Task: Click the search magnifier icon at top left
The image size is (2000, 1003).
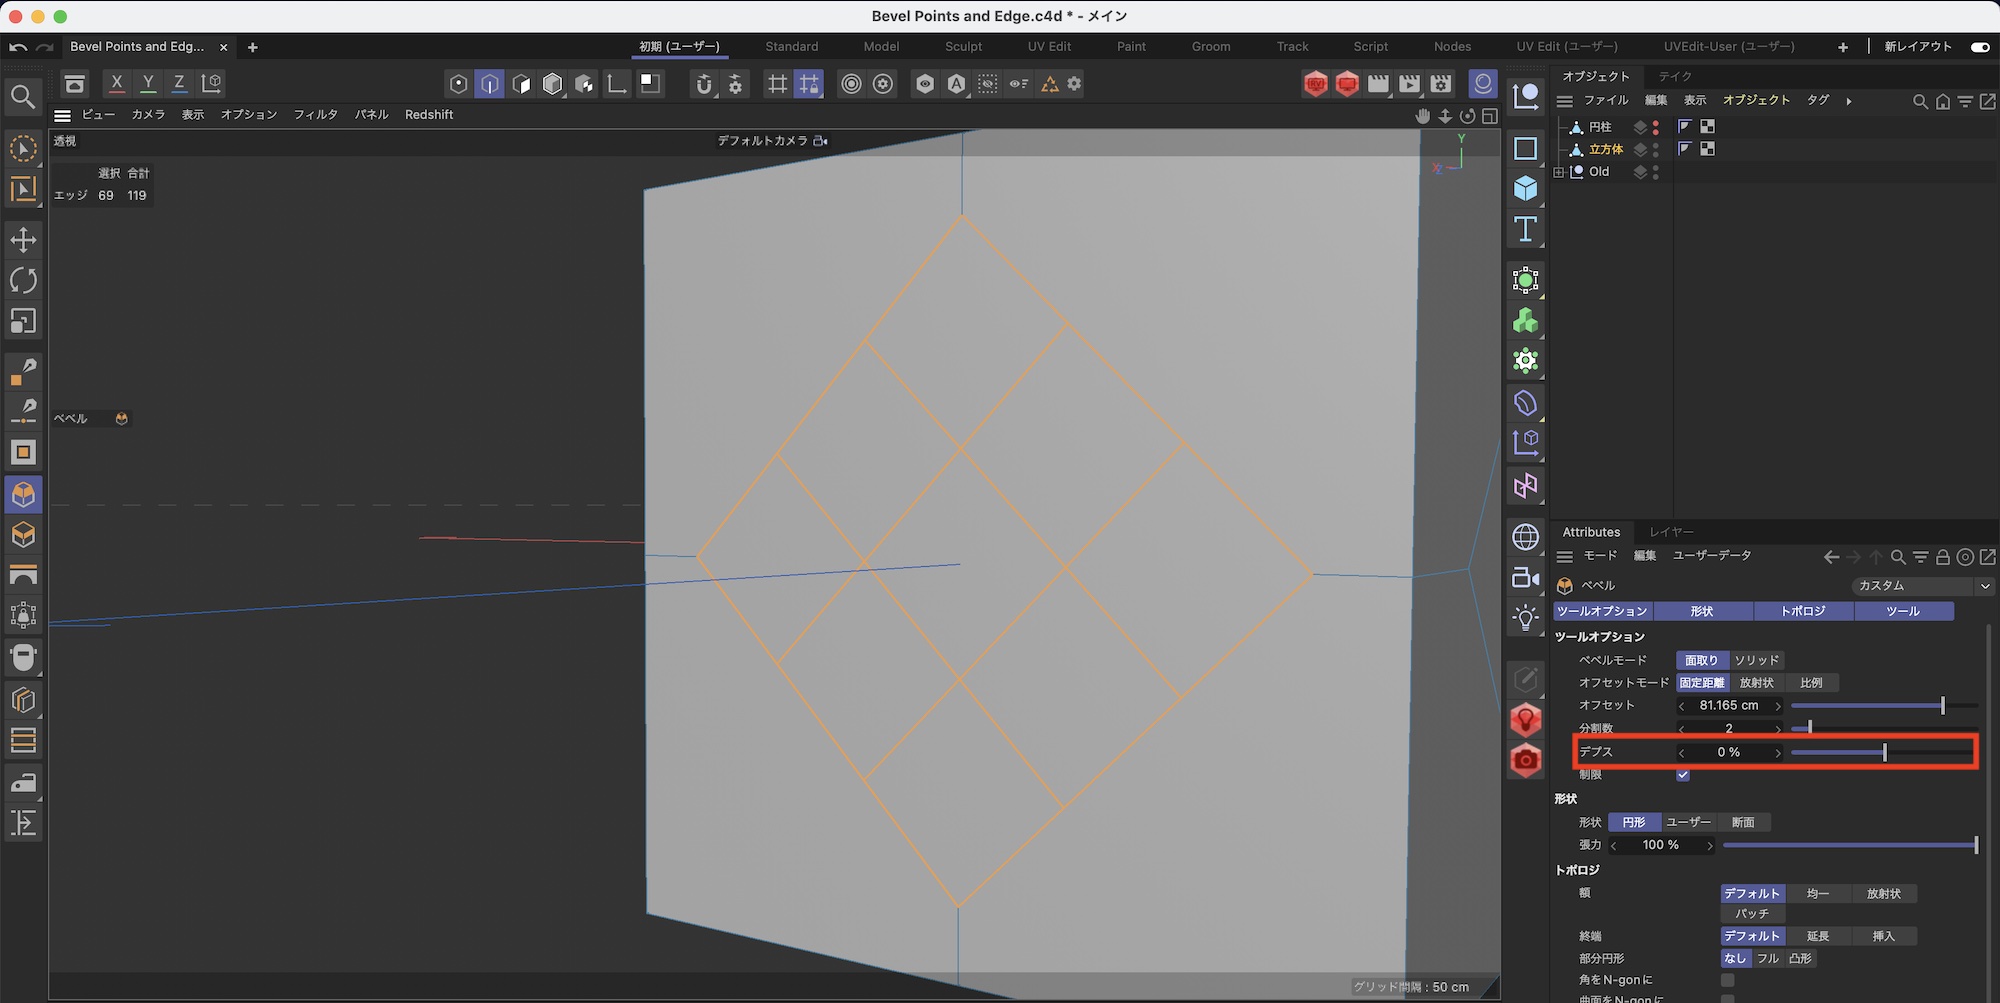Action: tap(23, 97)
